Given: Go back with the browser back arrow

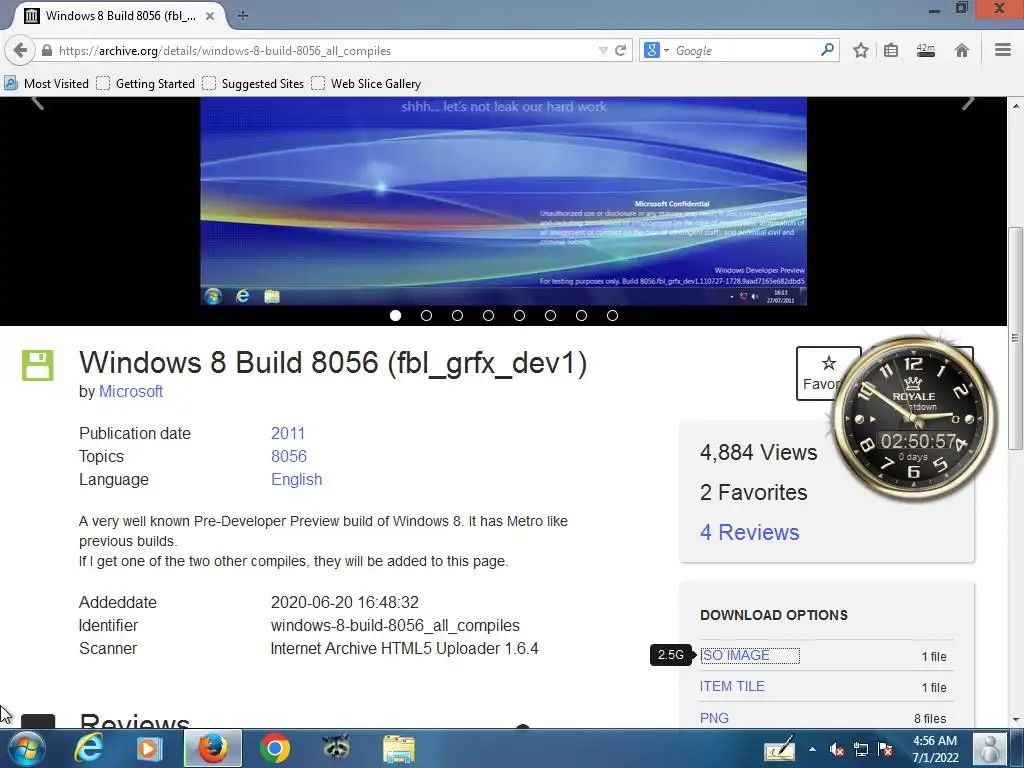Looking at the screenshot, I should (20, 50).
